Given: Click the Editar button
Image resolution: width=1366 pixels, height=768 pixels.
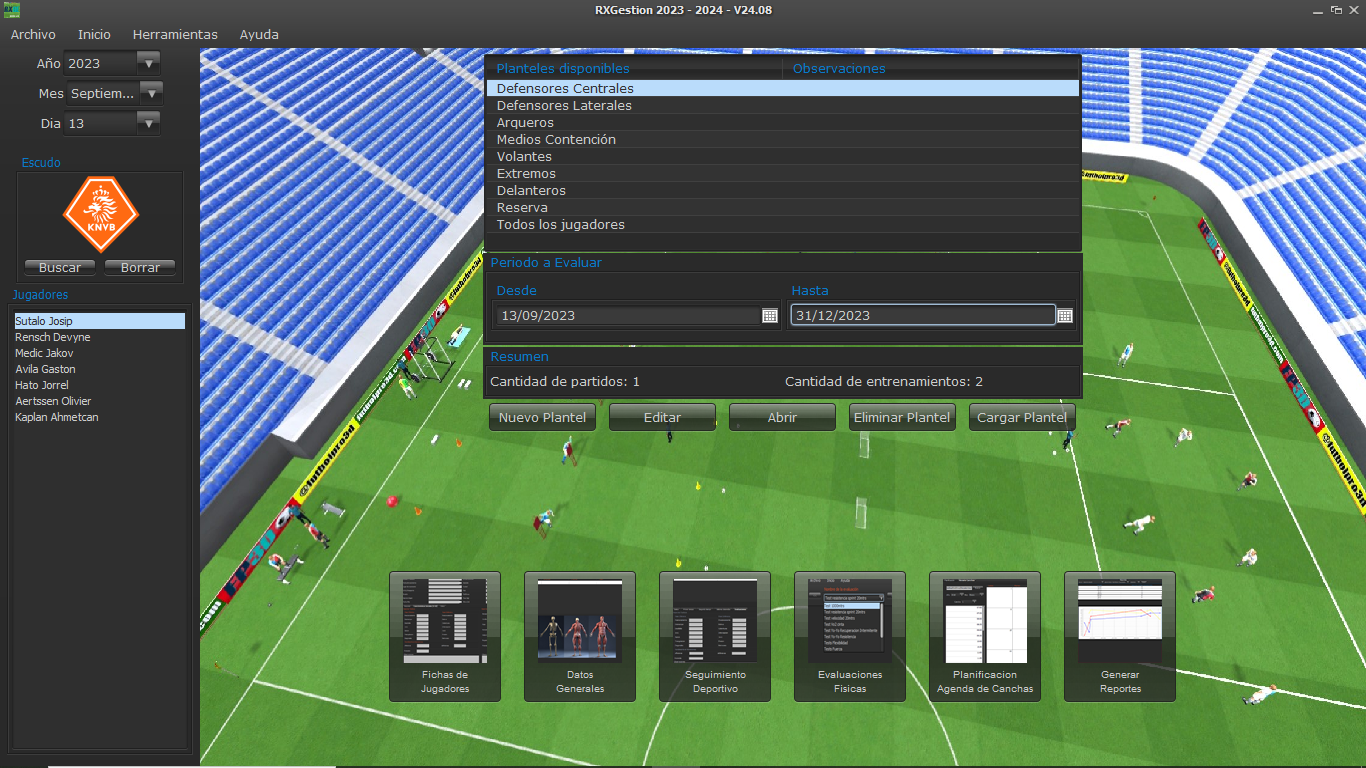Looking at the screenshot, I should click(662, 417).
